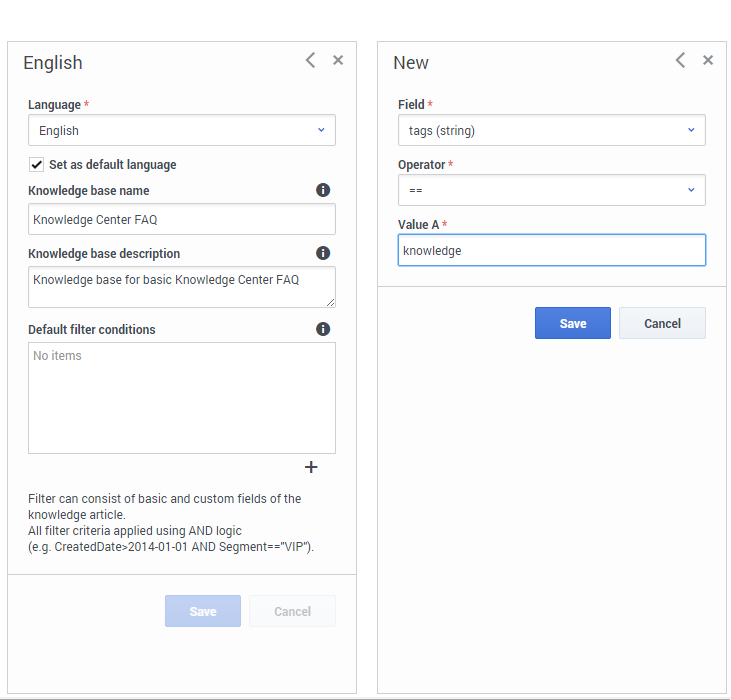Click the back chevron in English panel

310,61
